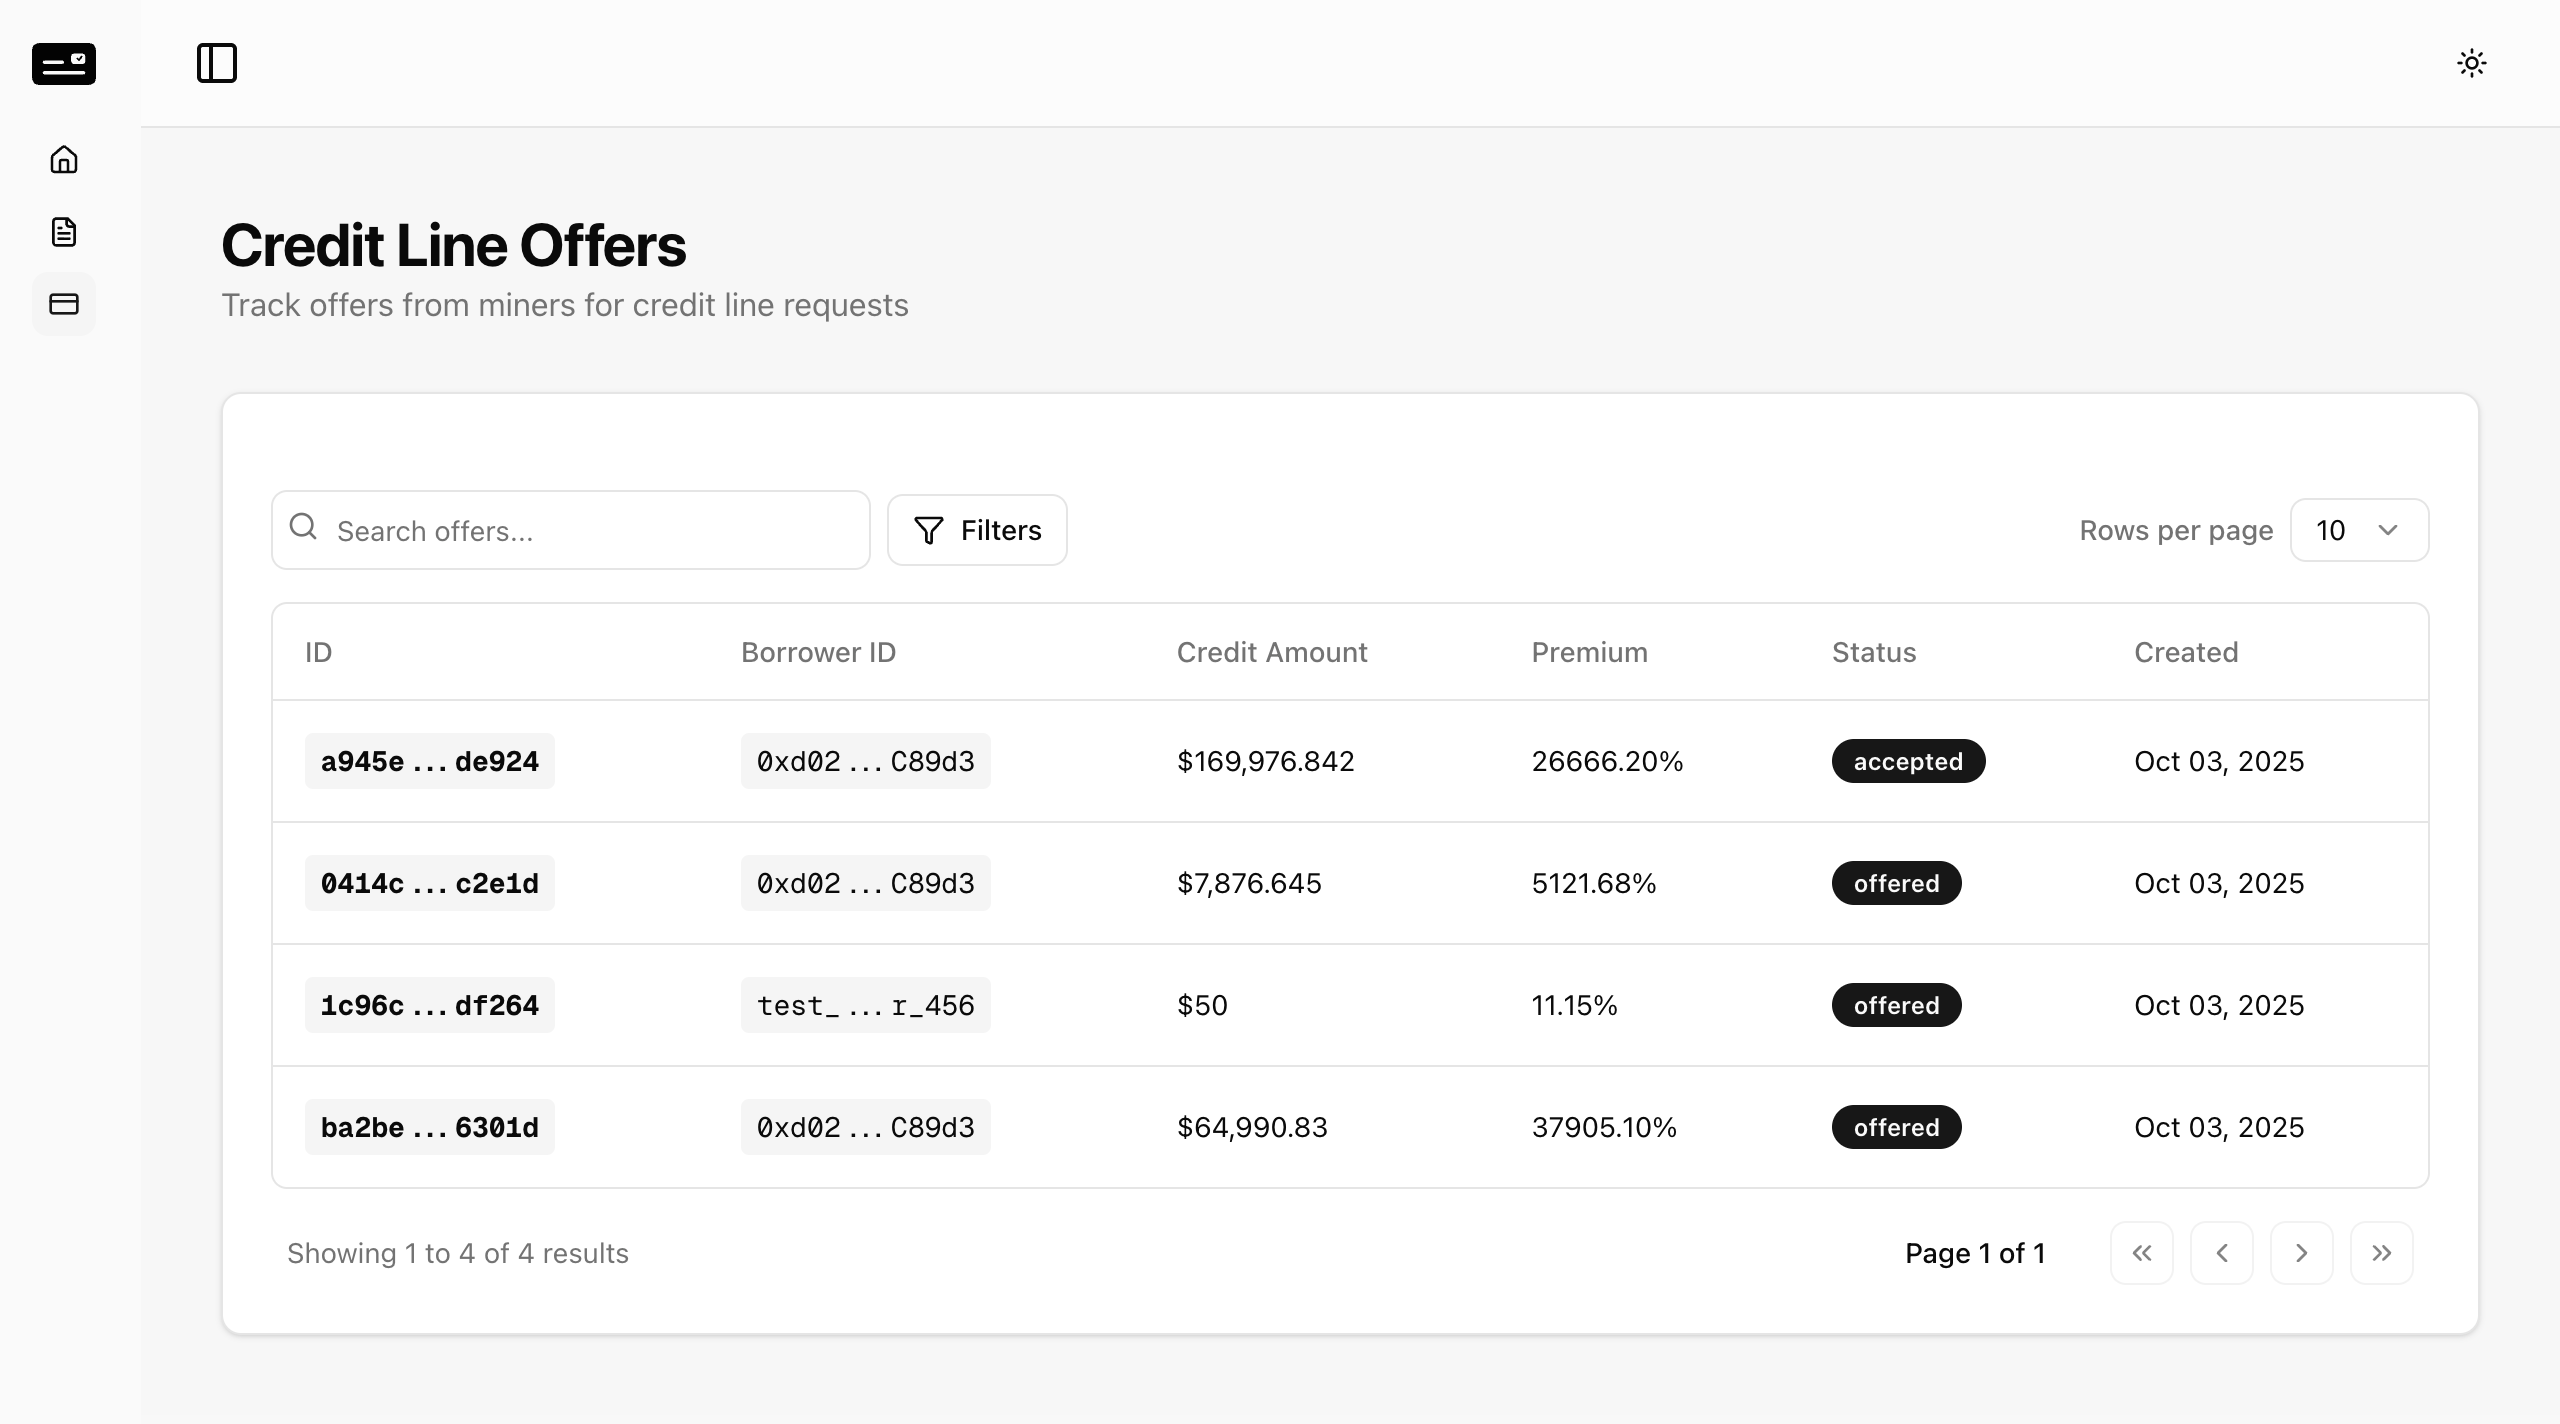Go to previous page button
2560x1424 pixels.
click(x=2222, y=1253)
